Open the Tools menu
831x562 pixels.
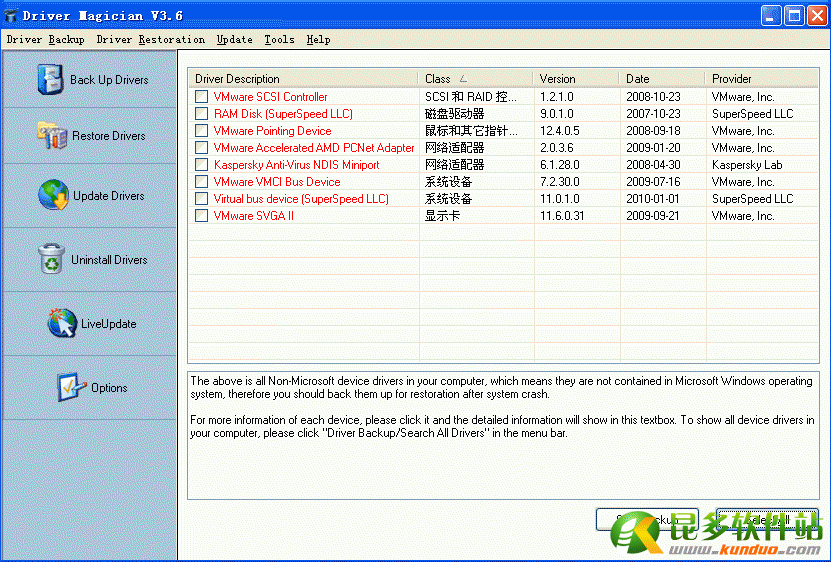pyautogui.click(x=279, y=39)
